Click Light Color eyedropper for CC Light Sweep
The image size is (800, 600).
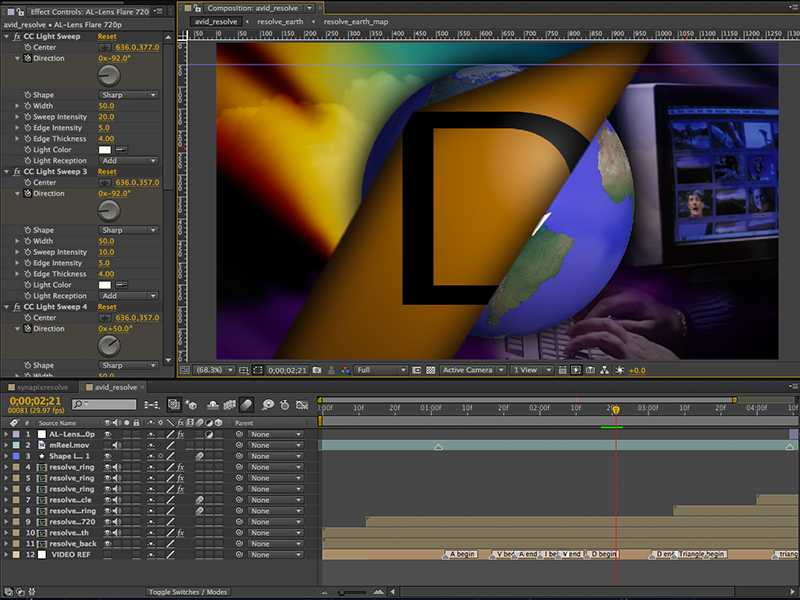pos(121,149)
